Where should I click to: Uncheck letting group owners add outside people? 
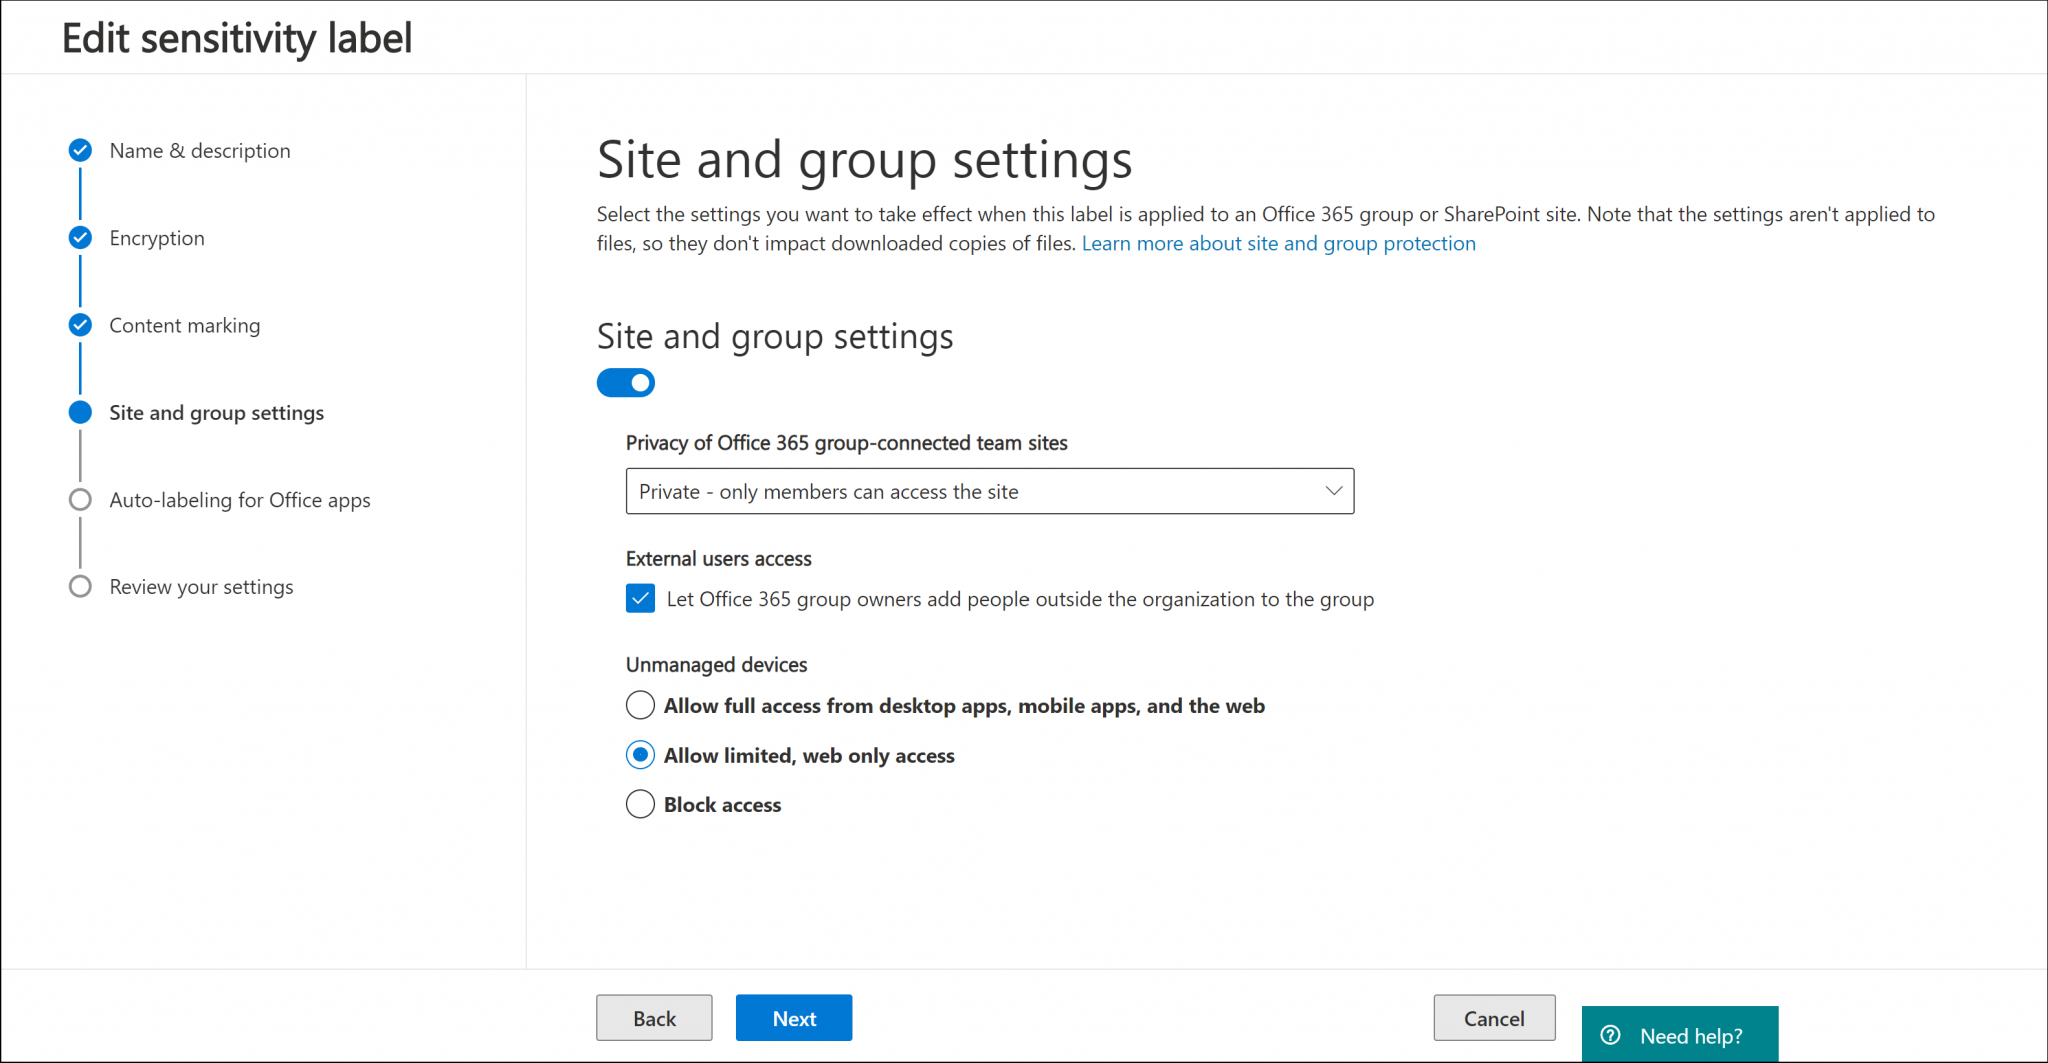pos(640,598)
